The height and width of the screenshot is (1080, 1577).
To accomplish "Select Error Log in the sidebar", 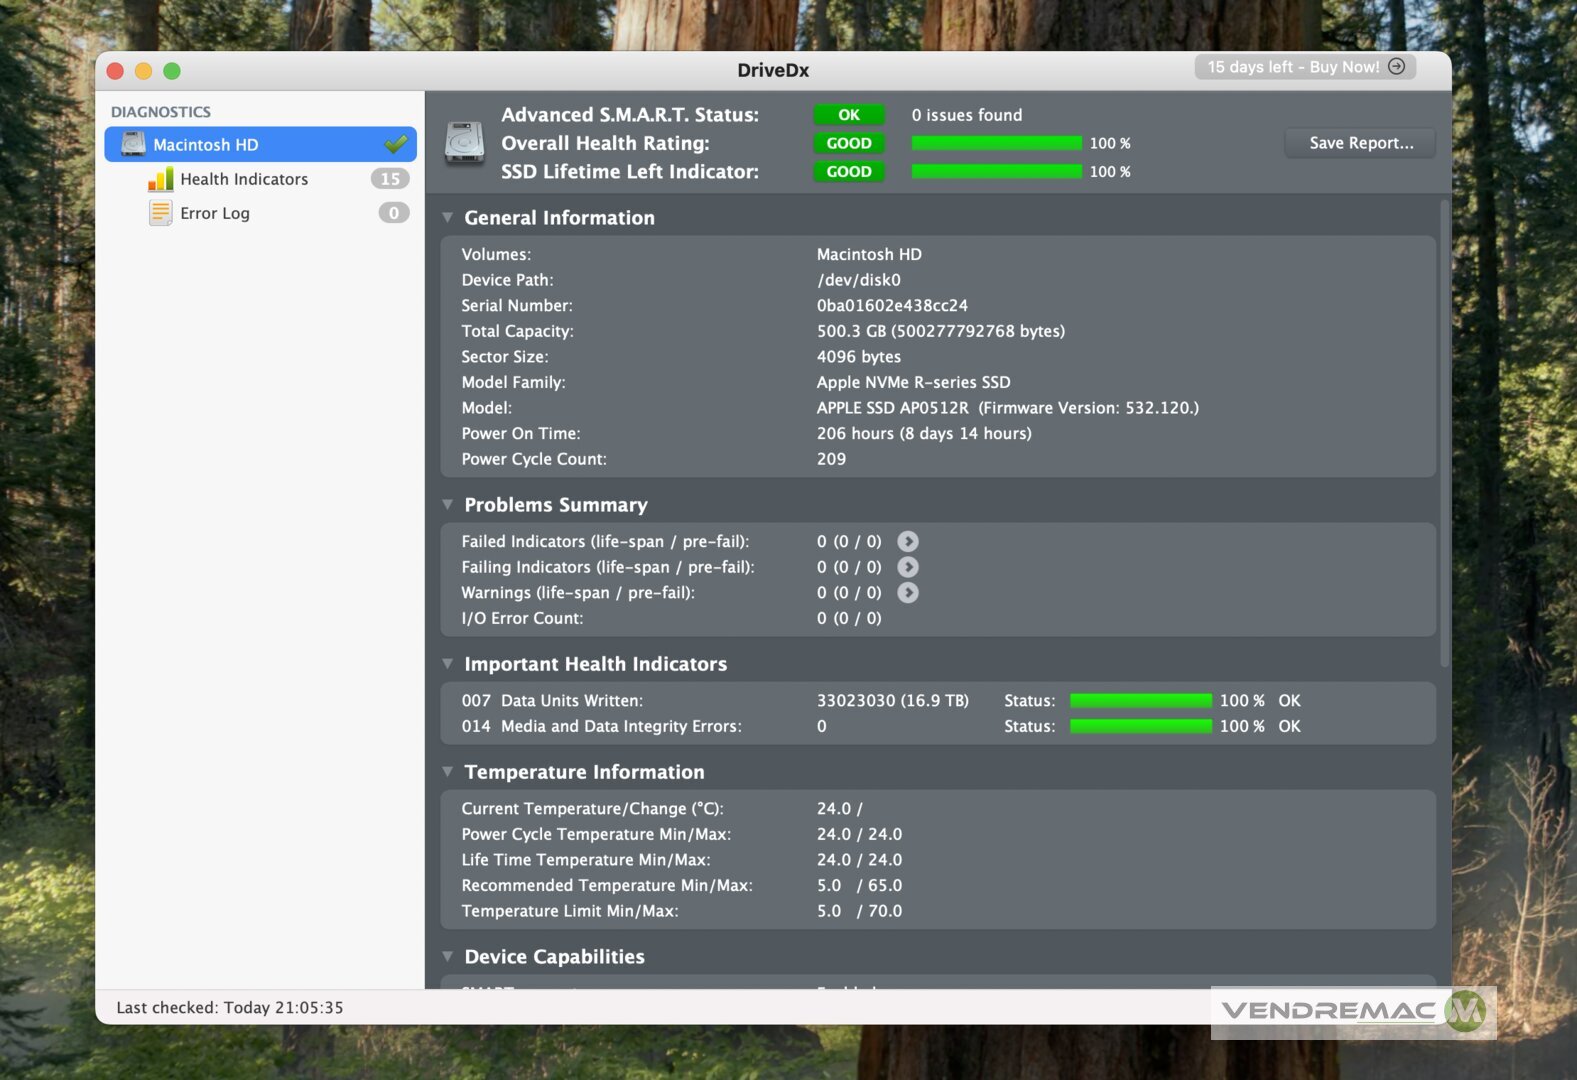I will 215,213.
